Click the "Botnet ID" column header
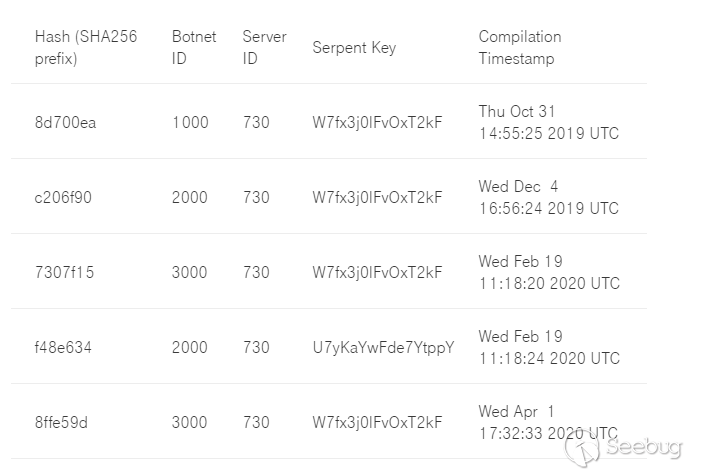The image size is (710, 475). click(194, 47)
